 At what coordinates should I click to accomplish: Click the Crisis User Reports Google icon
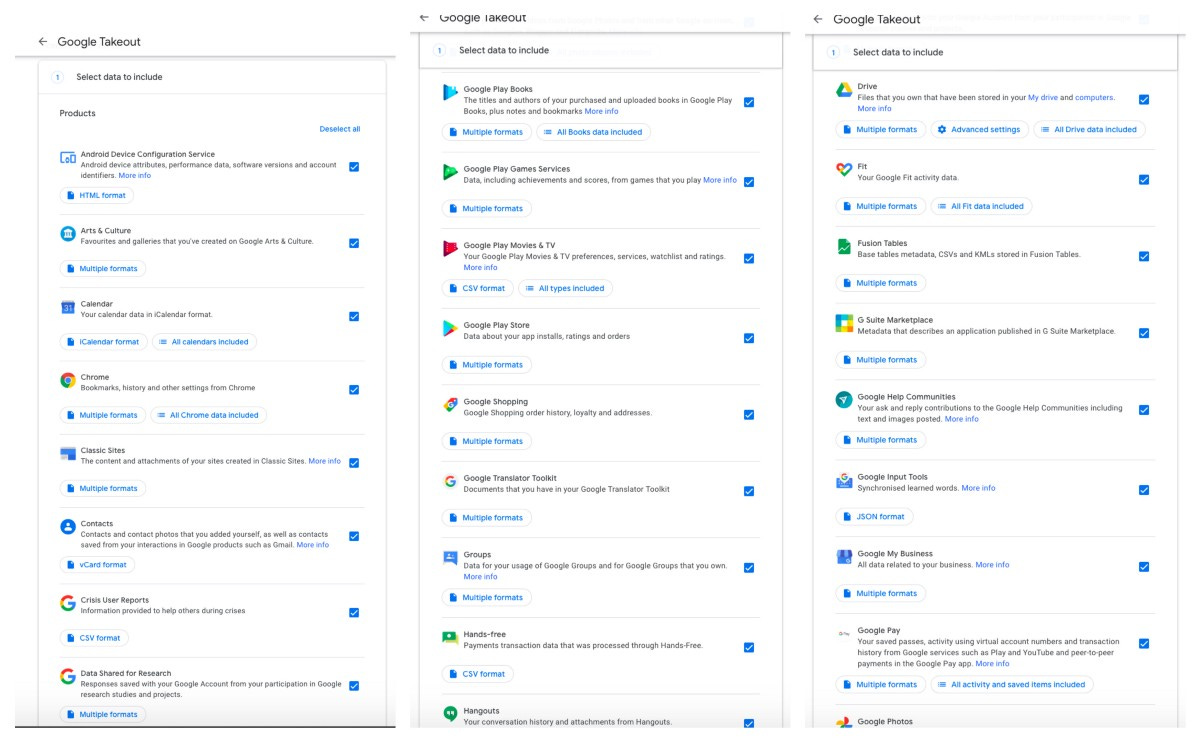(68, 603)
